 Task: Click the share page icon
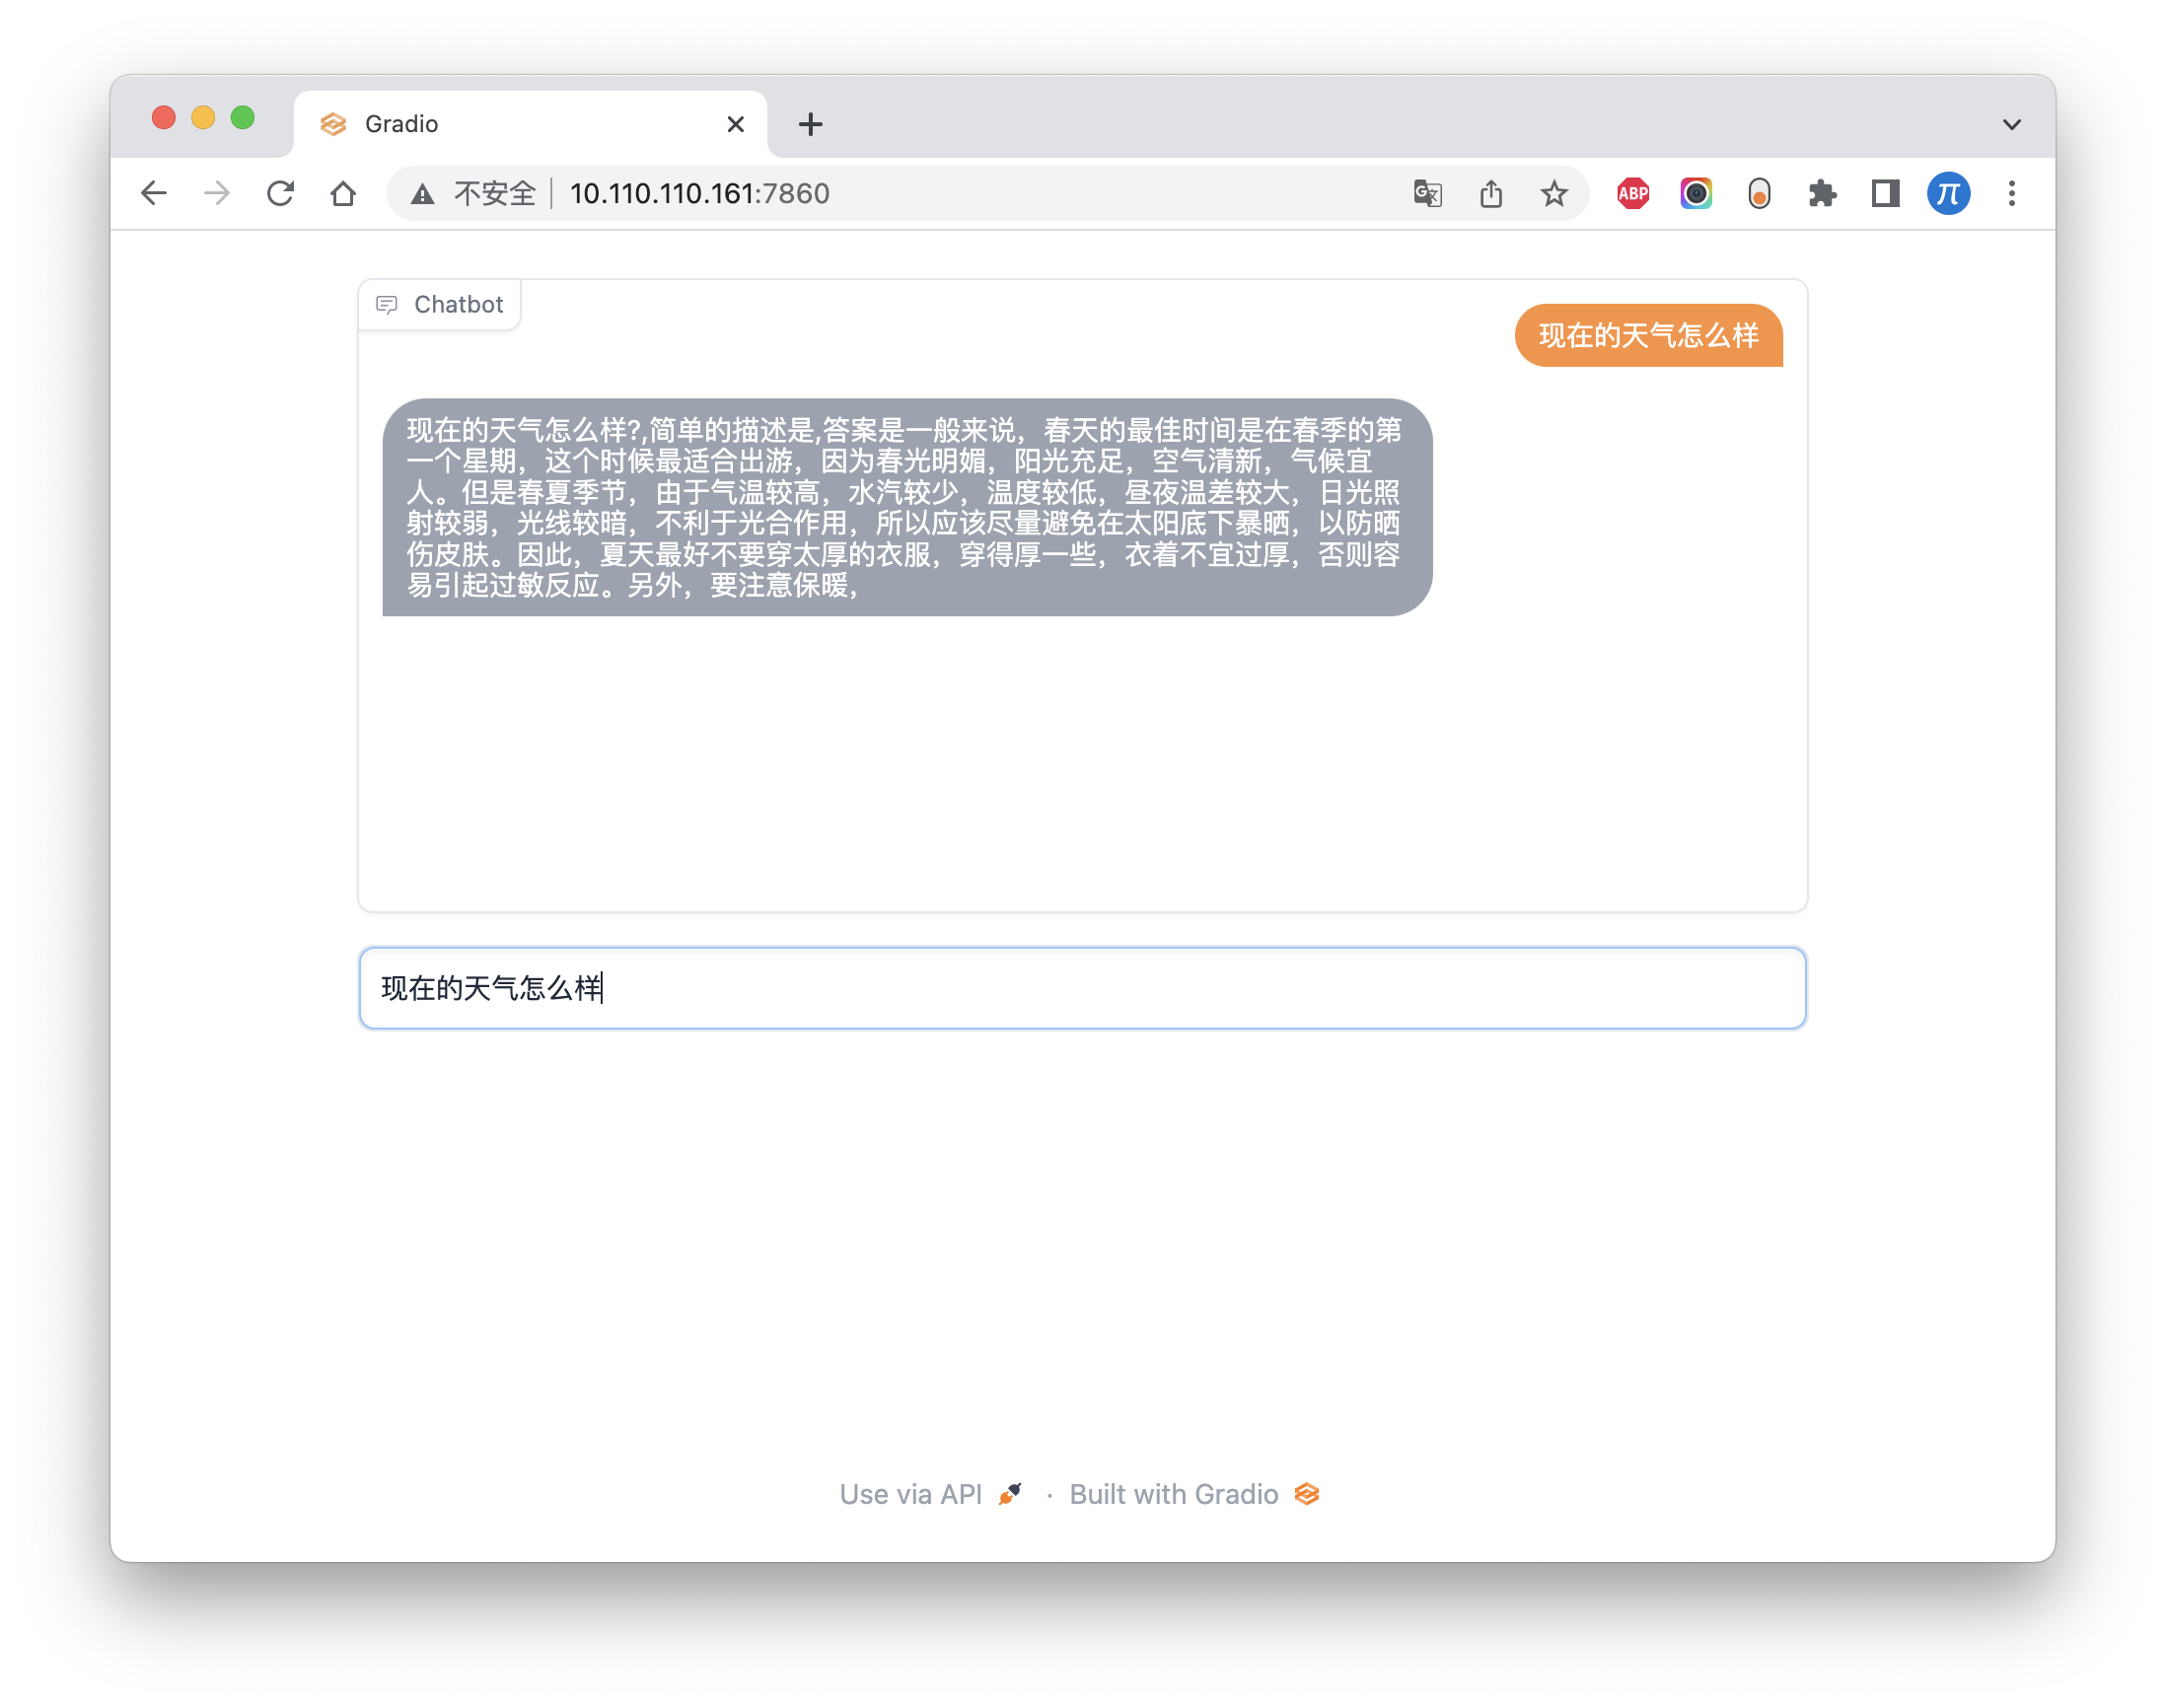(1490, 193)
